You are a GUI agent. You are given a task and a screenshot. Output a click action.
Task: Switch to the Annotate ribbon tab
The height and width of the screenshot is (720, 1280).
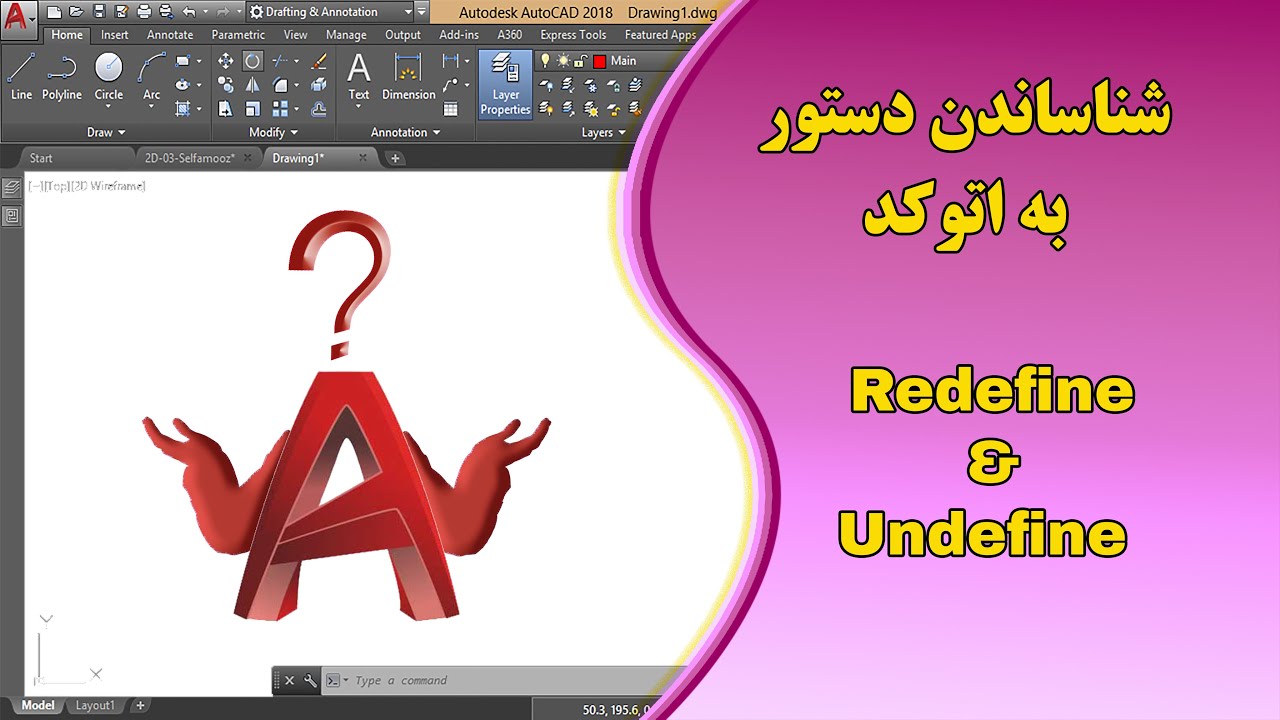click(x=170, y=34)
